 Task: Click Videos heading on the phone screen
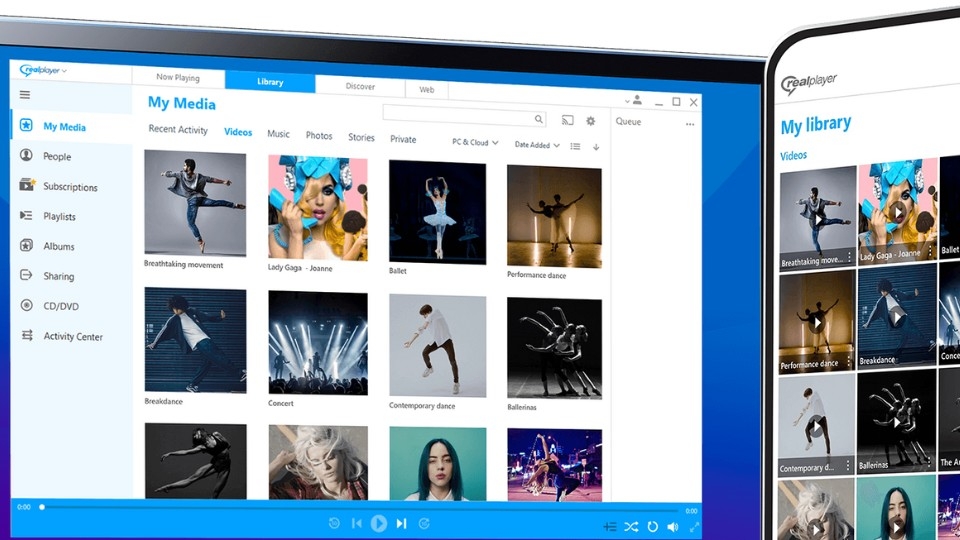(793, 156)
